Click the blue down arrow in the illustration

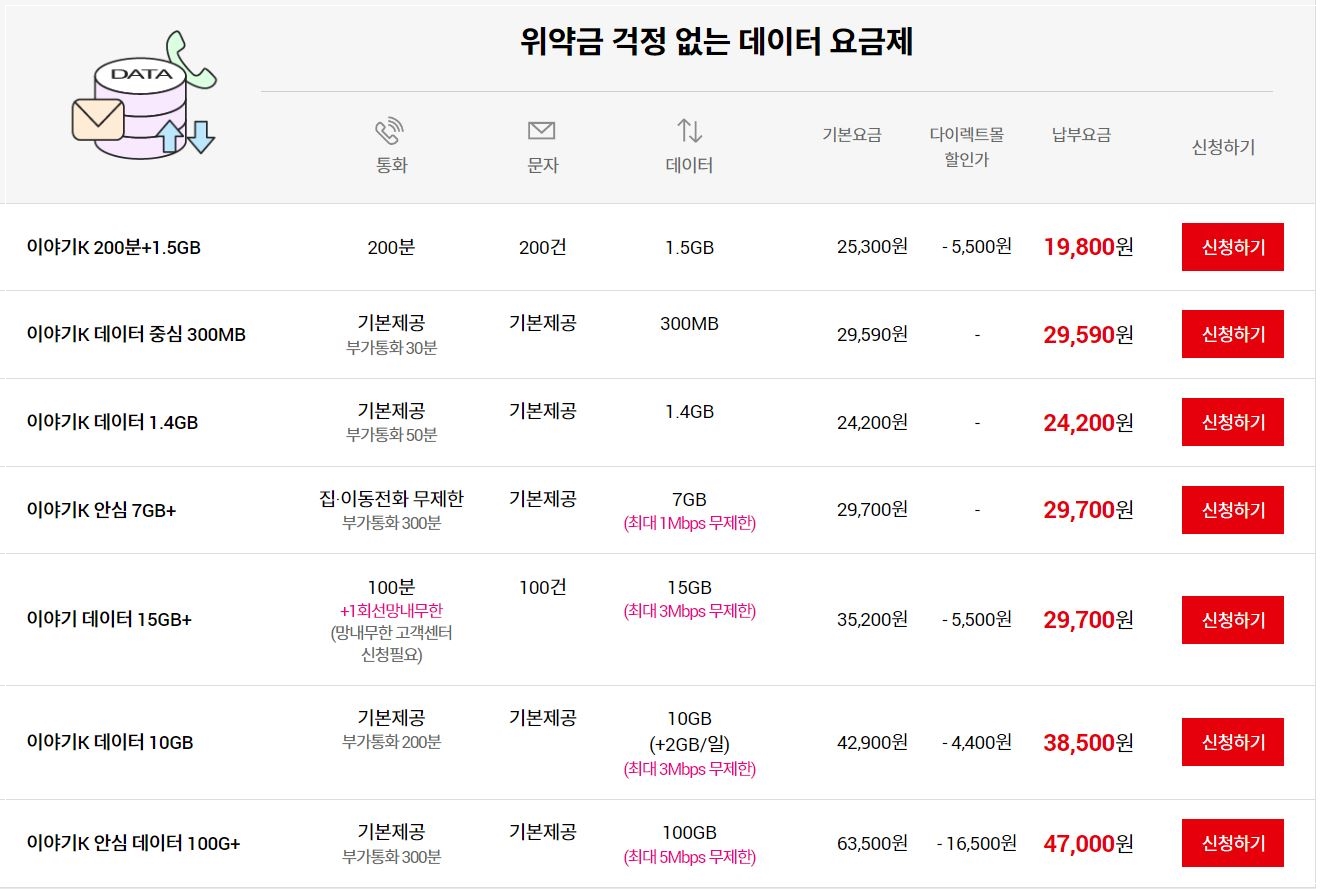point(201,137)
